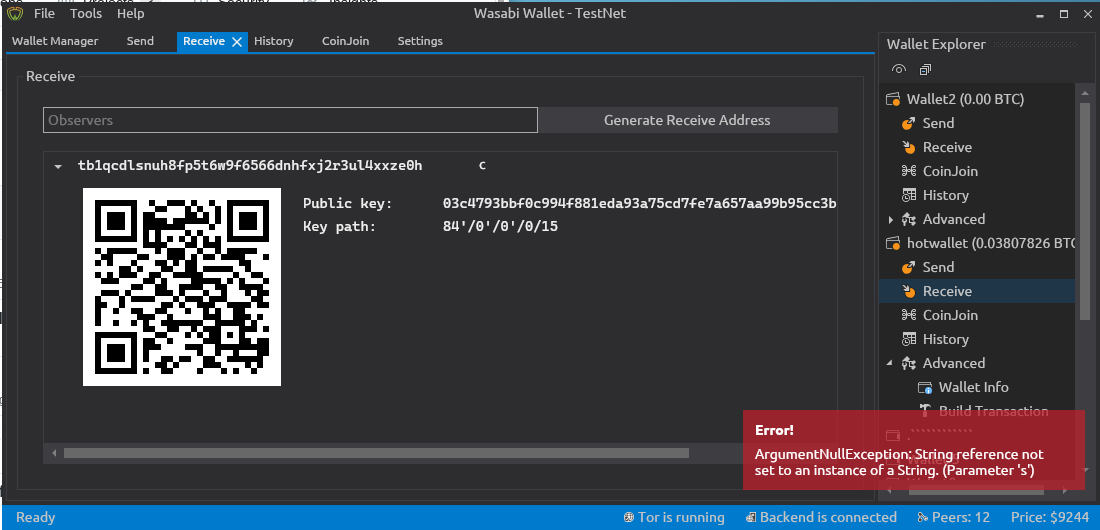
Task: Click the Wallet Info icon
Action: pyautogui.click(x=925, y=387)
